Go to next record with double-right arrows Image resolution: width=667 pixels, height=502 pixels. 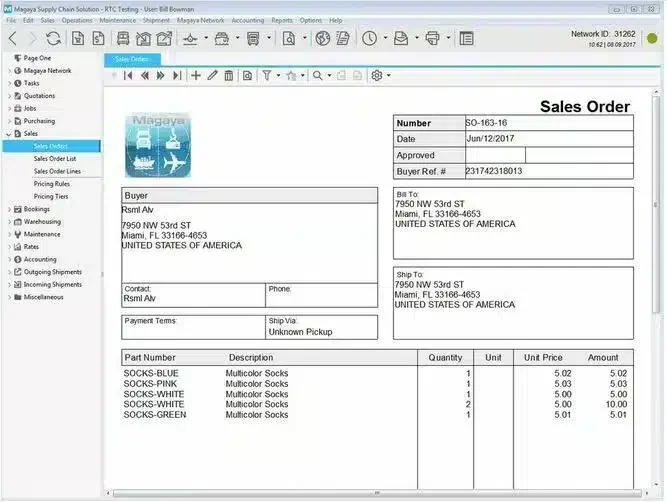tap(161, 76)
